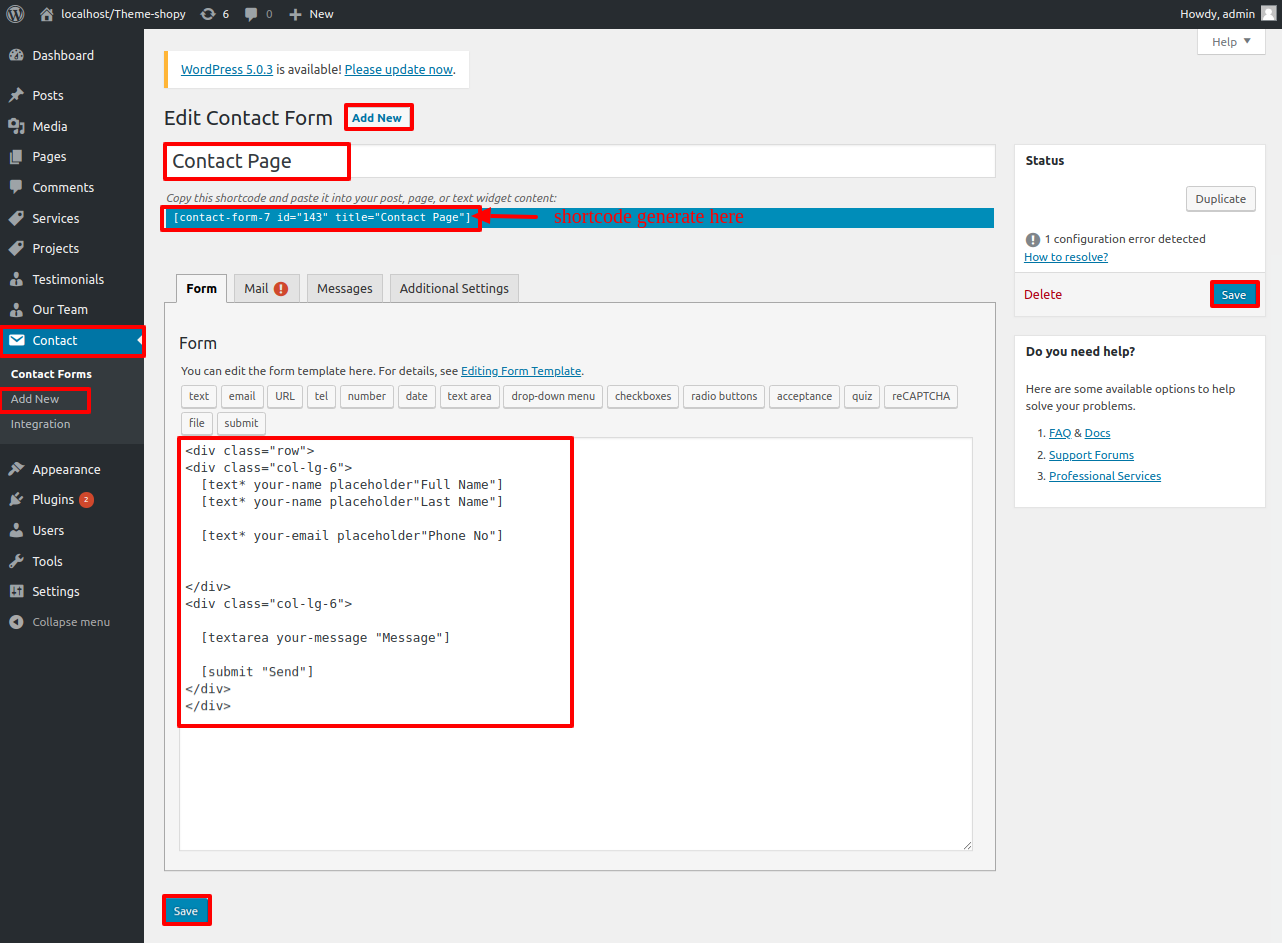Click the Duplicate button in Status box
Viewport: 1282px width, 943px height.
(1220, 199)
